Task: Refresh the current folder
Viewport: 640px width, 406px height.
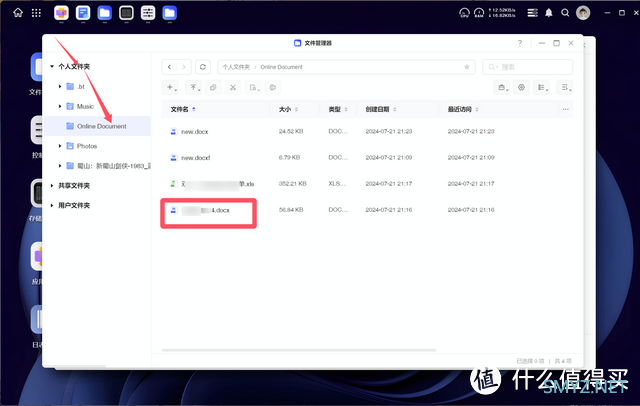Action: (x=203, y=67)
